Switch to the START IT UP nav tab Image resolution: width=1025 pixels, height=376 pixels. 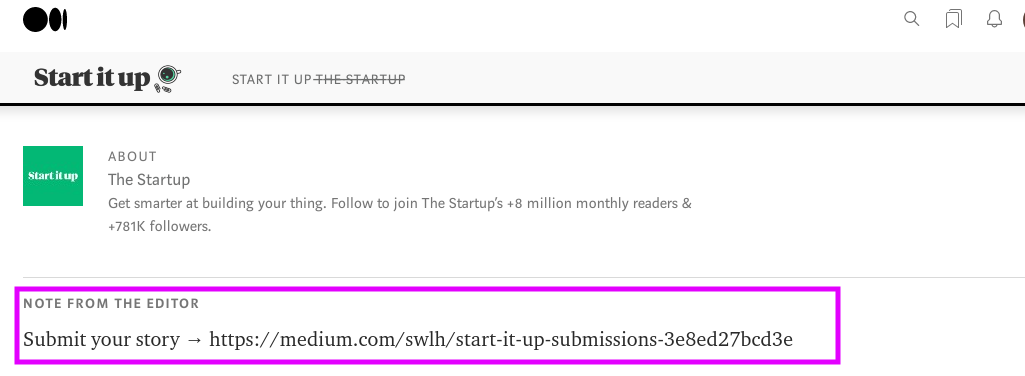272,80
